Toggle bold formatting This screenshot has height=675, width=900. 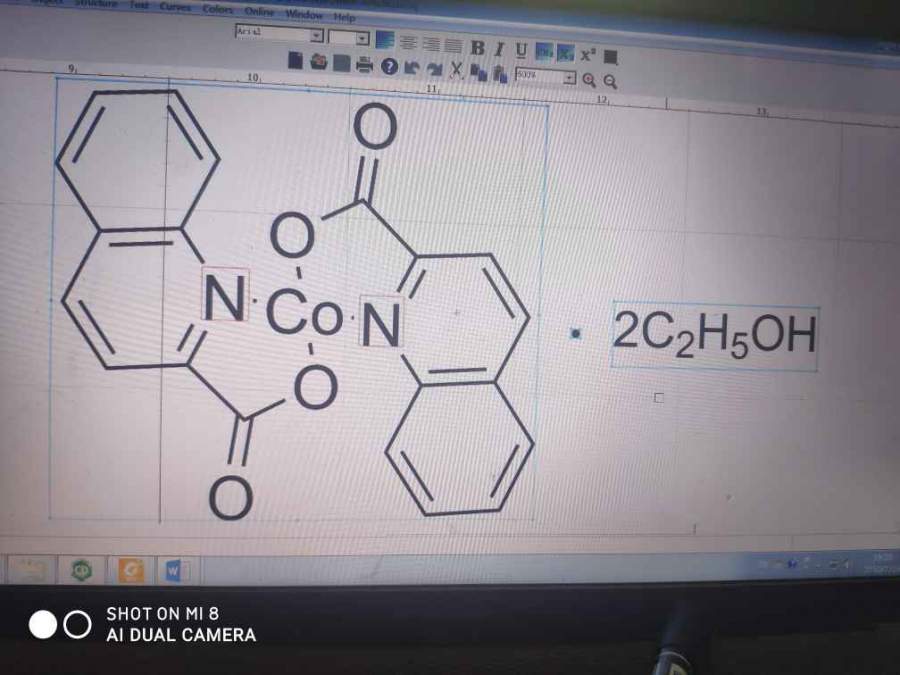click(477, 48)
